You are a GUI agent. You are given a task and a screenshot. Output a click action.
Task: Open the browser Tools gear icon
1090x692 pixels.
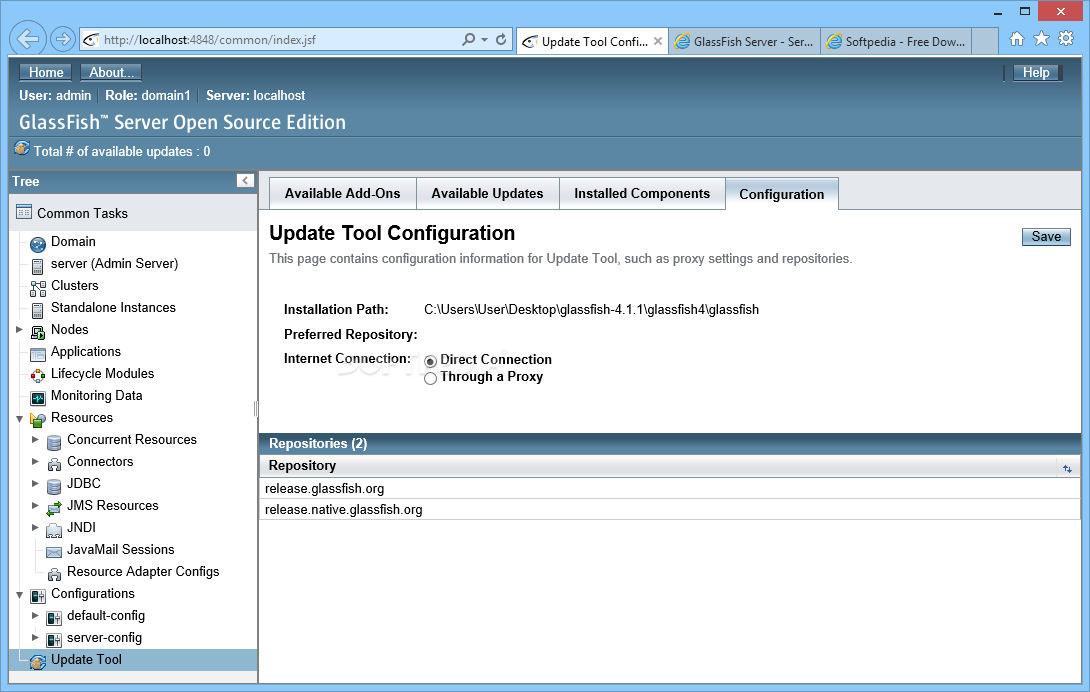point(1066,39)
